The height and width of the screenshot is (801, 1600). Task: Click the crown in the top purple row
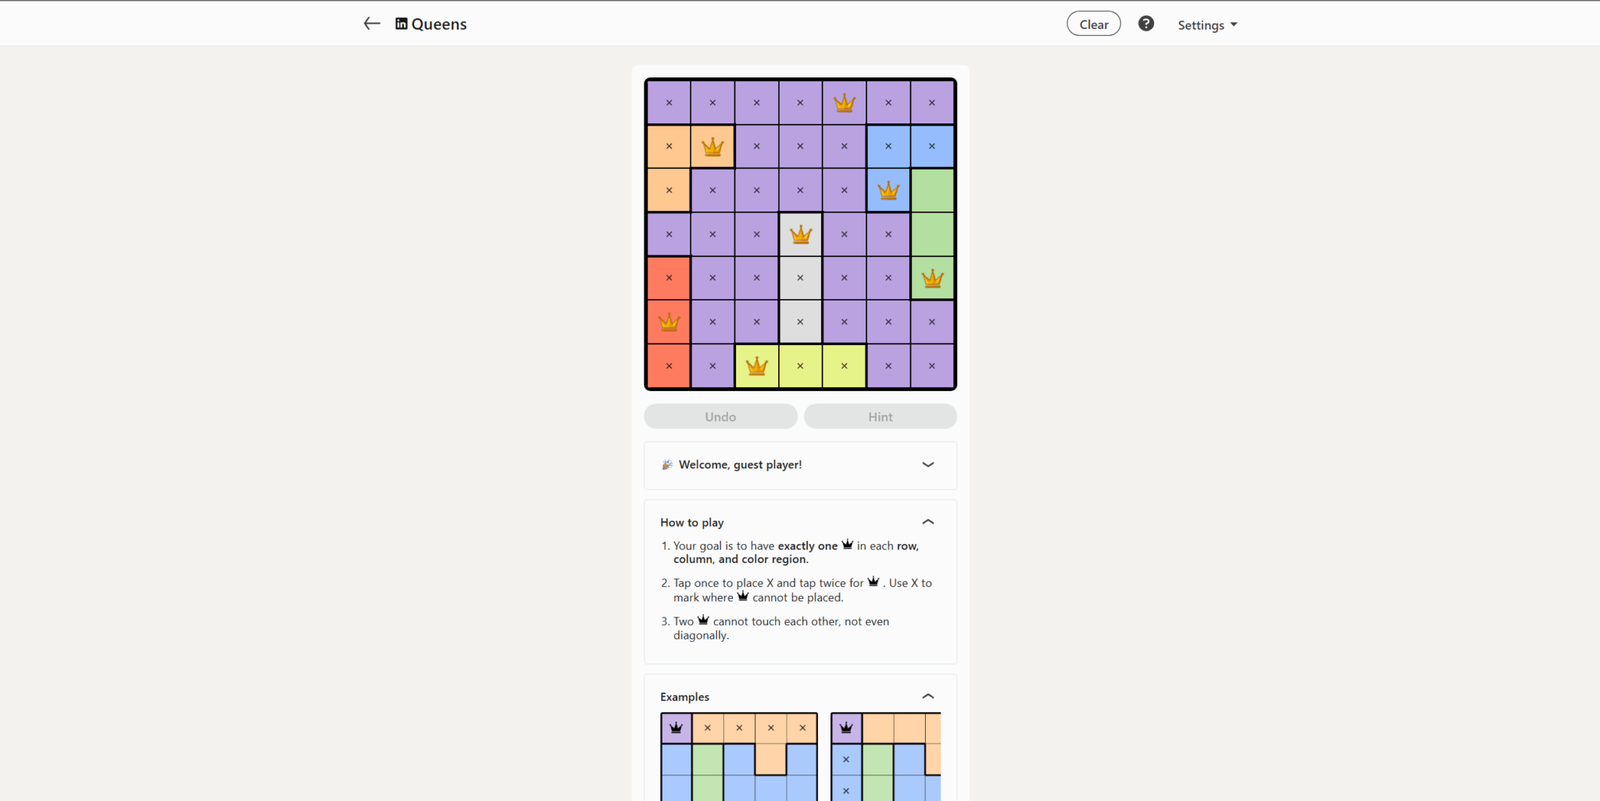tap(844, 103)
